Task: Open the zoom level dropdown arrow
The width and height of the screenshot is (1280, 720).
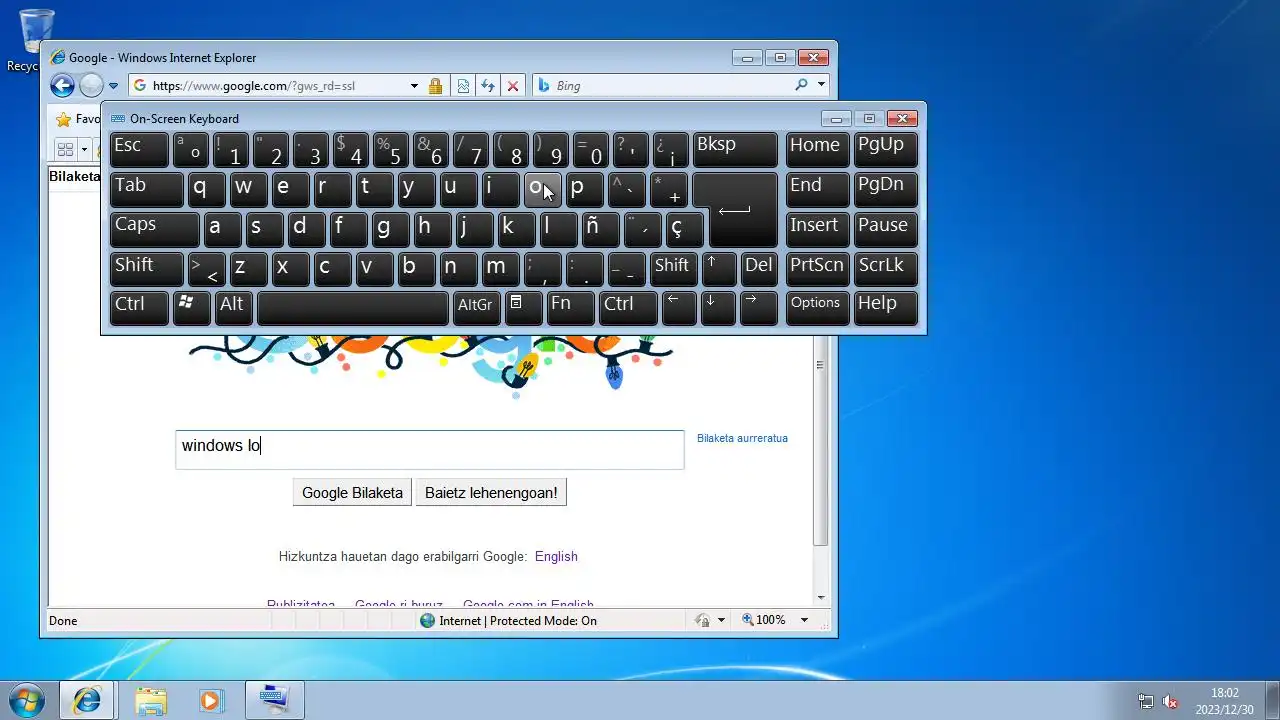Action: click(803, 620)
